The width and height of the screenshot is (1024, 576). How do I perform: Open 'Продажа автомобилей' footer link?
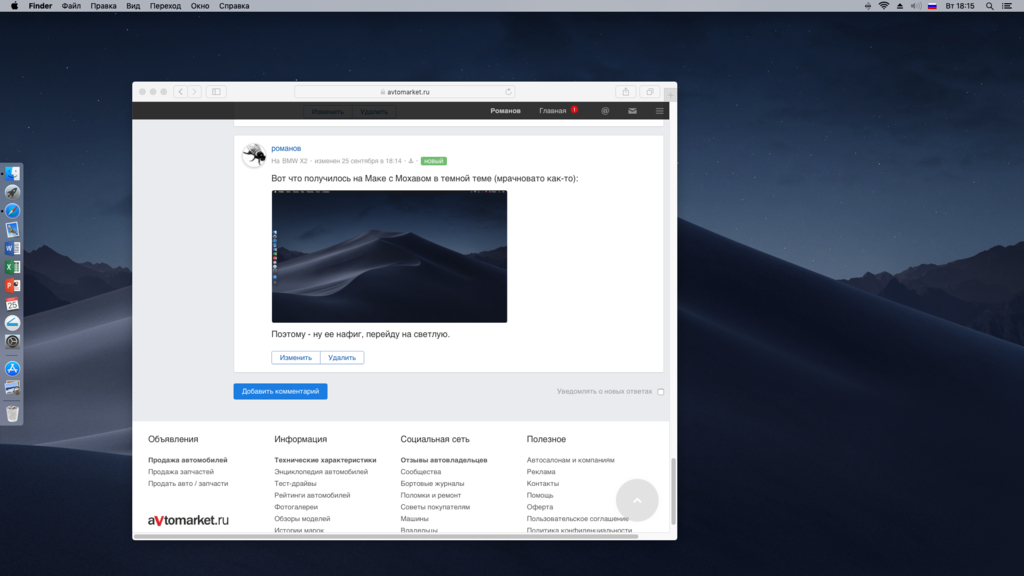[187, 460]
